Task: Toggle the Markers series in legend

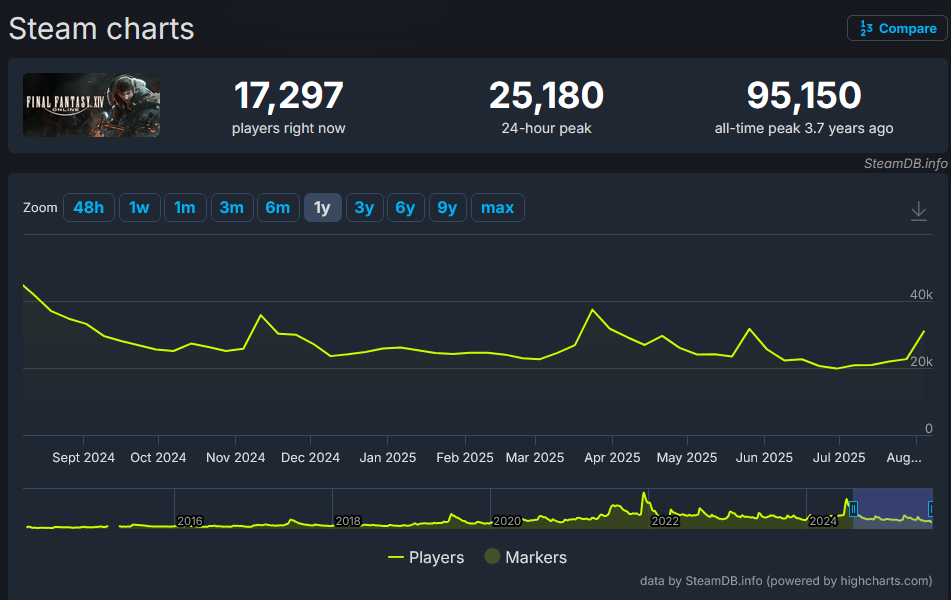Action: coord(526,557)
